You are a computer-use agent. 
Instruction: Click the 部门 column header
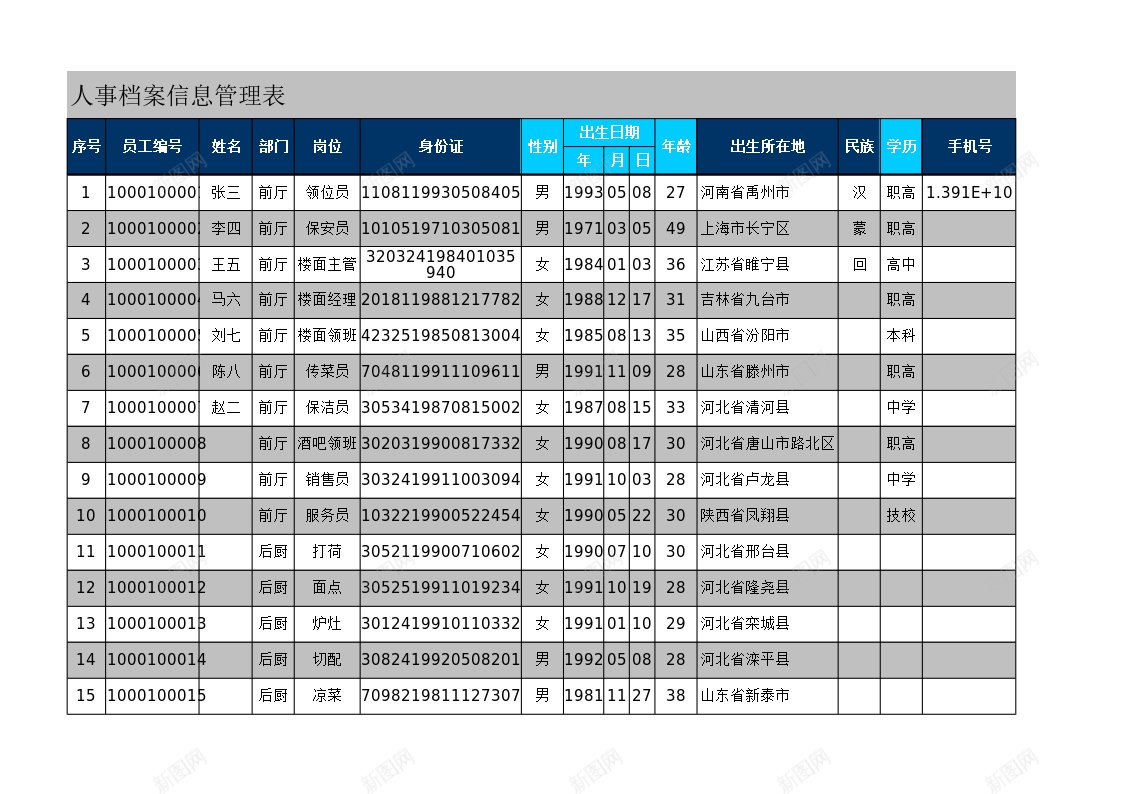click(x=272, y=145)
